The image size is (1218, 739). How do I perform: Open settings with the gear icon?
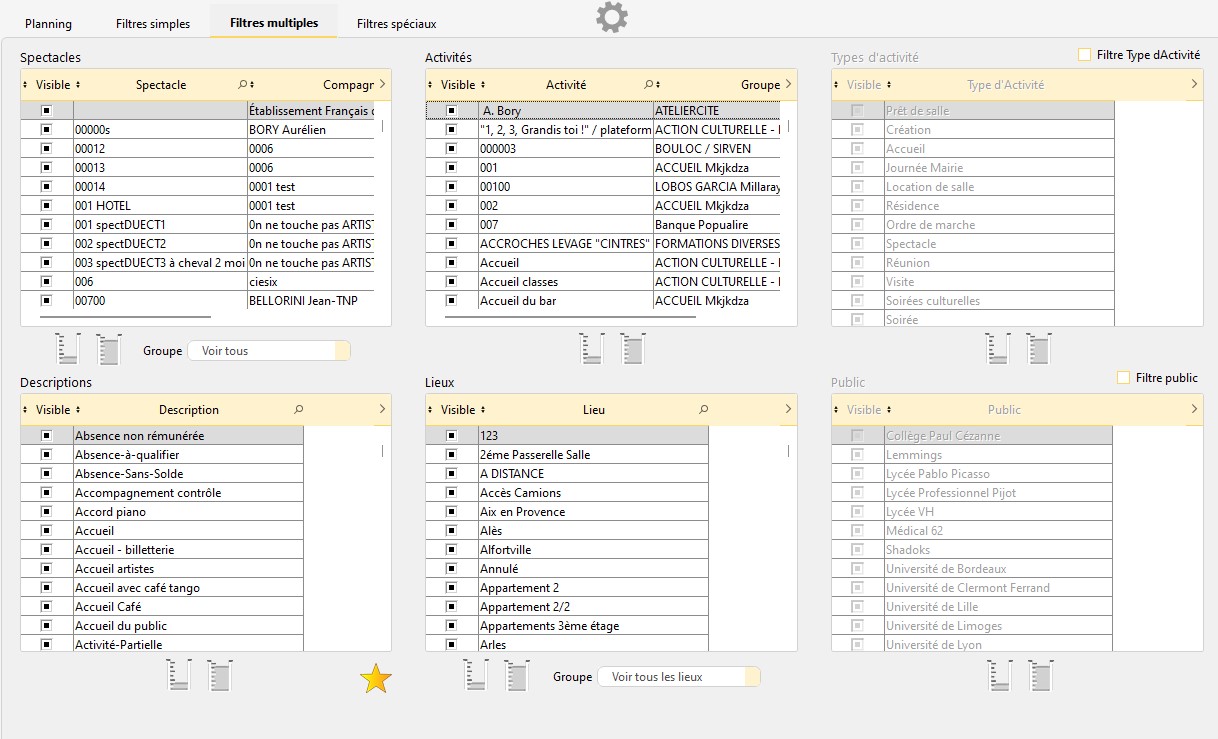click(x=612, y=17)
